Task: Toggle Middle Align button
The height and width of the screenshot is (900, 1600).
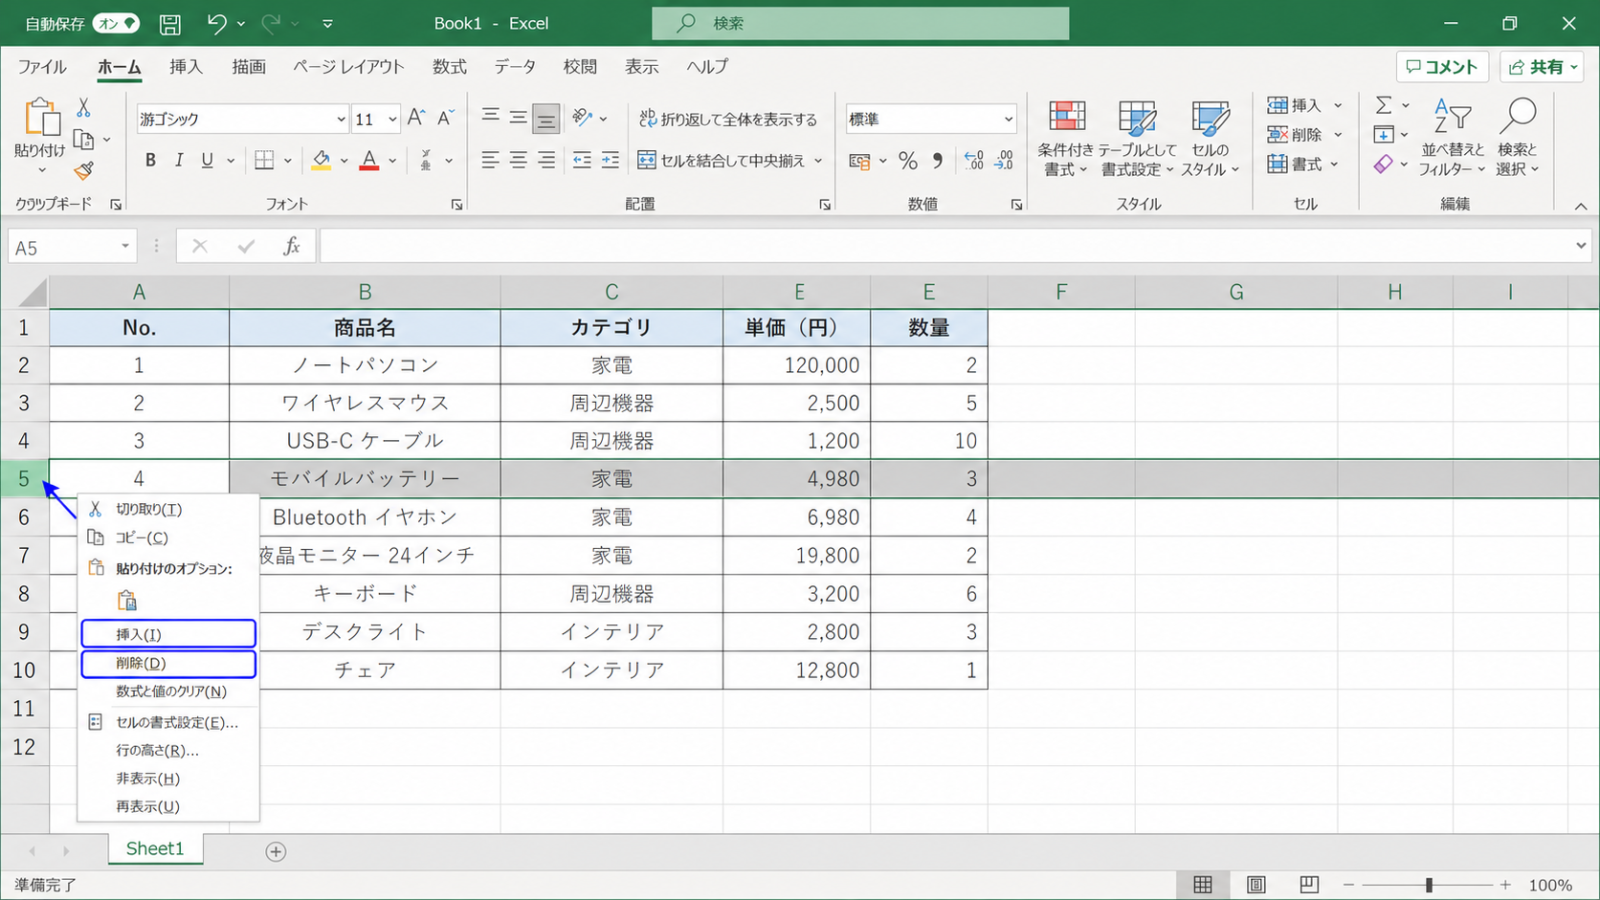Action: (518, 118)
